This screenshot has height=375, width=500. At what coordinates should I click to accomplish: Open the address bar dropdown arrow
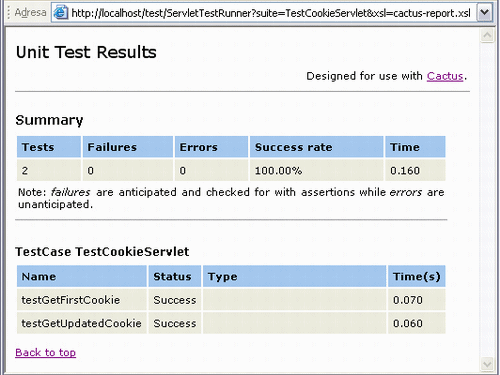coord(484,13)
